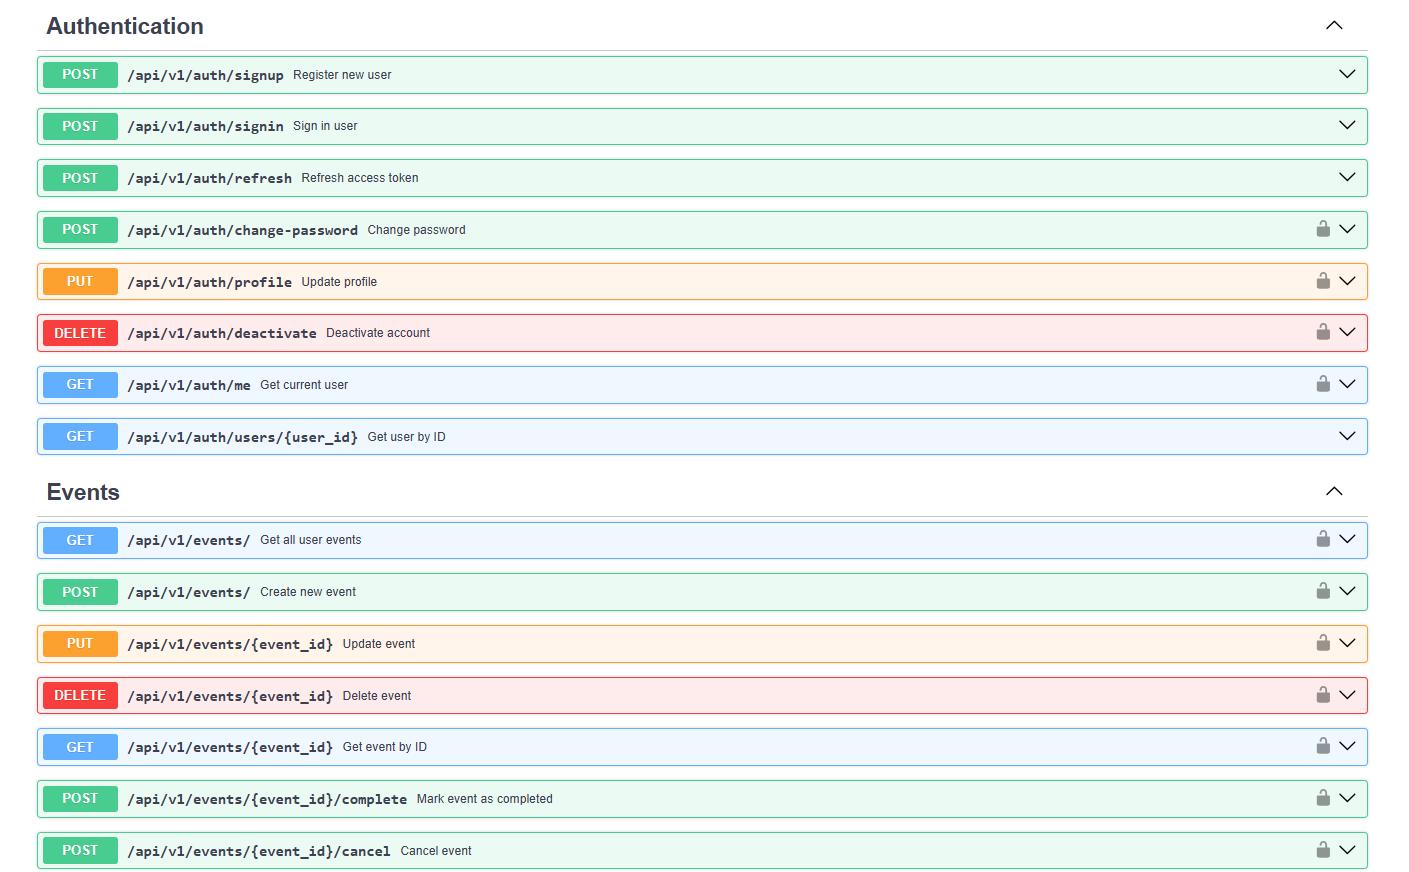The width and height of the screenshot is (1409, 872).
Task: Expand the Update event row chevron
Action: pyautogui.click(x=1346, y=643)
